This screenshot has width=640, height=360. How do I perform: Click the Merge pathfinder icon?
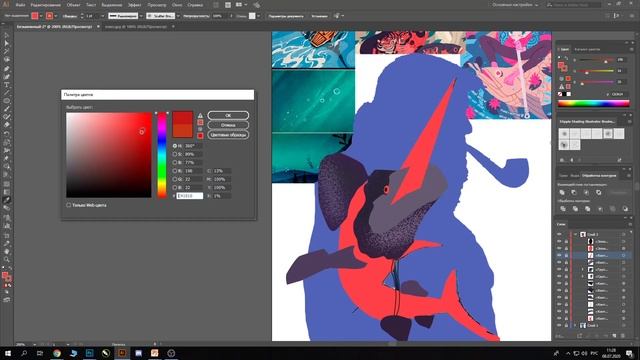pyautogui.click(x=587, y=209)
